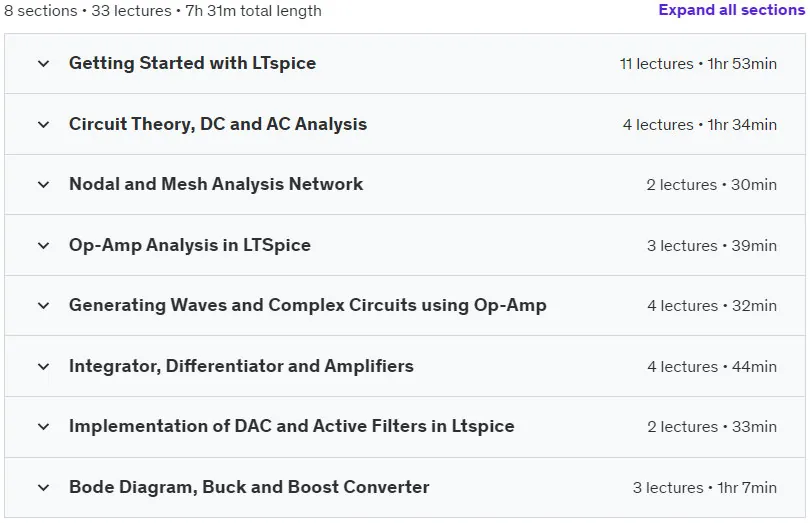Expand the Getting Started with LTspice chevron
The width and height of the screenshot is (810, 523).
(44, 64)
